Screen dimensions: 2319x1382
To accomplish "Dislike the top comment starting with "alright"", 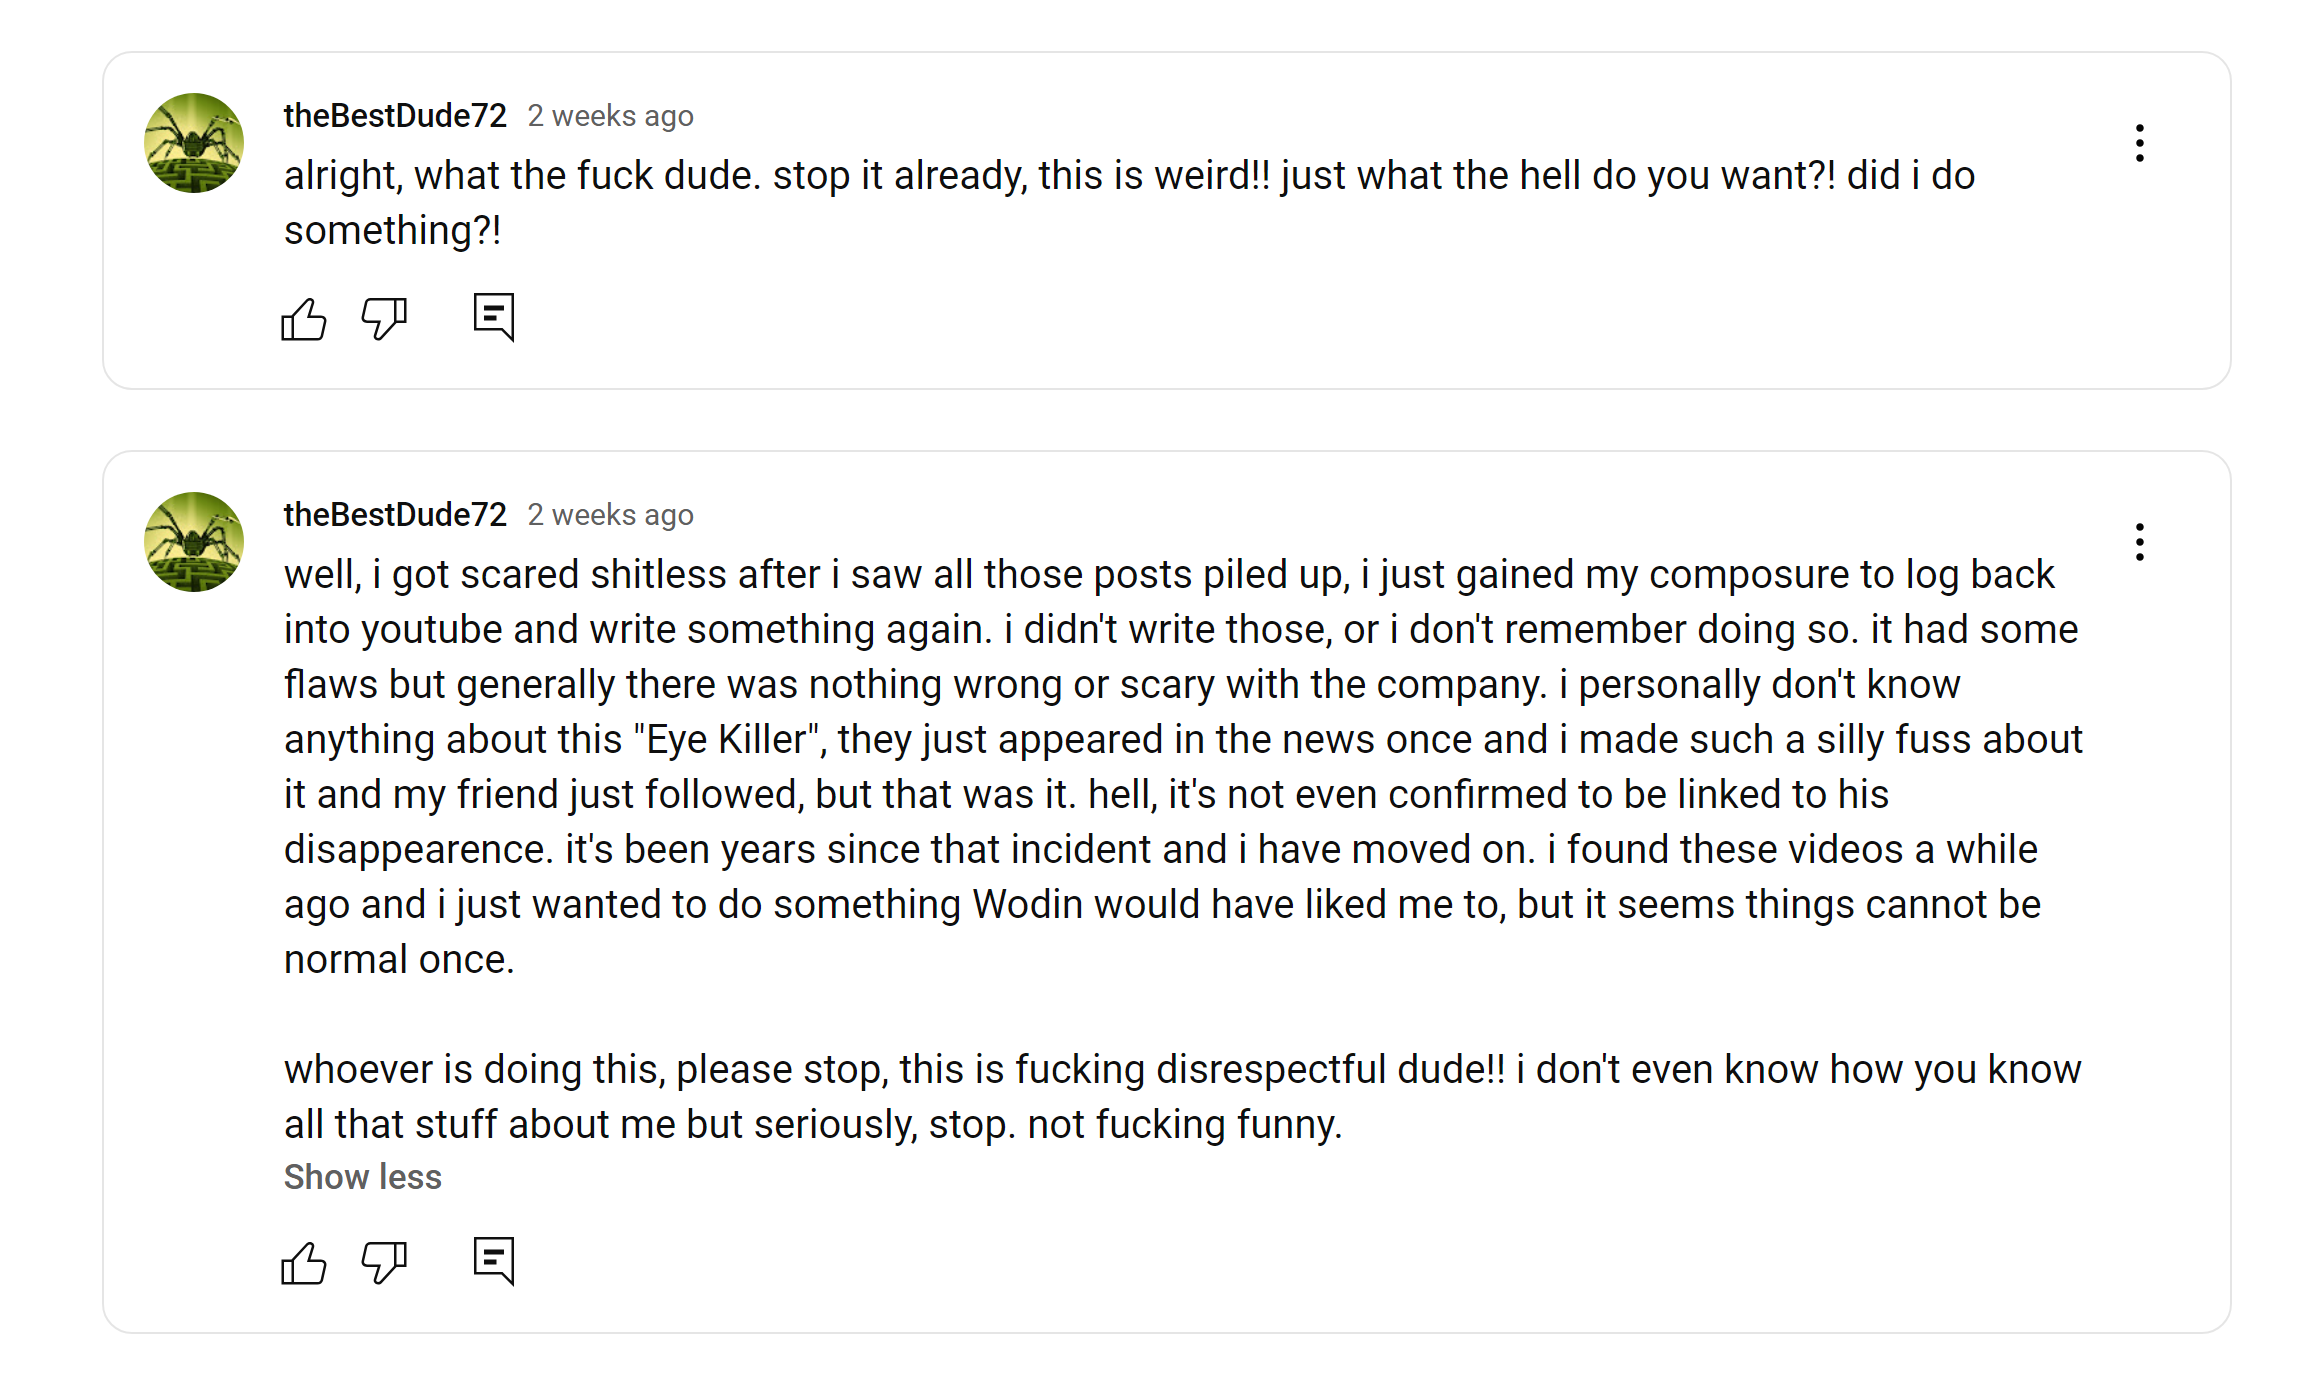I will click(x=384, y=319).
